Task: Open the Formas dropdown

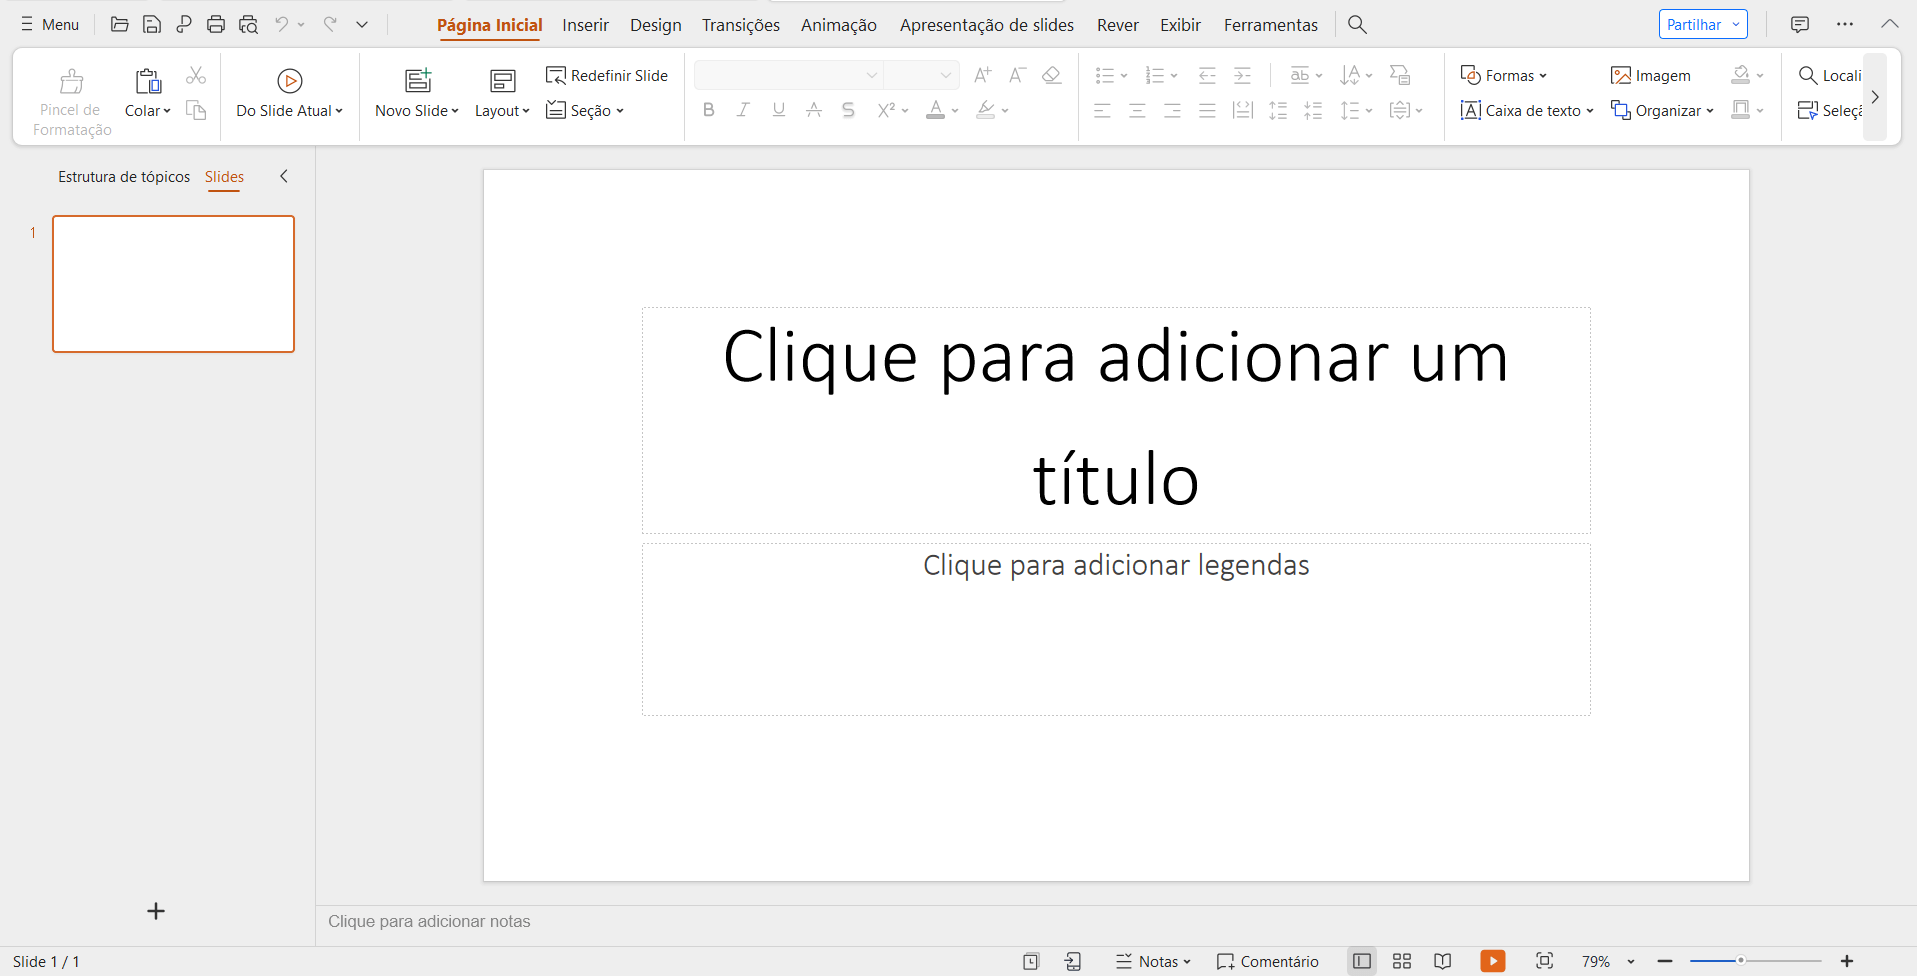Action: pos(1503,75)
